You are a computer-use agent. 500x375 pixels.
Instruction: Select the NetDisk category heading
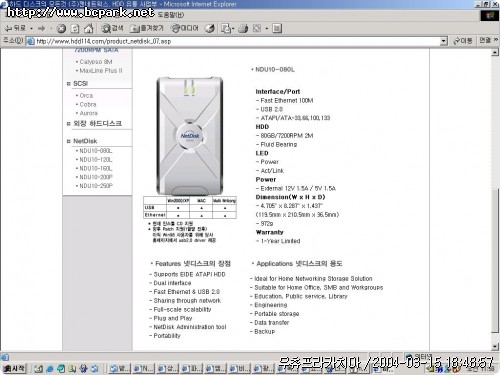[85, 141]
